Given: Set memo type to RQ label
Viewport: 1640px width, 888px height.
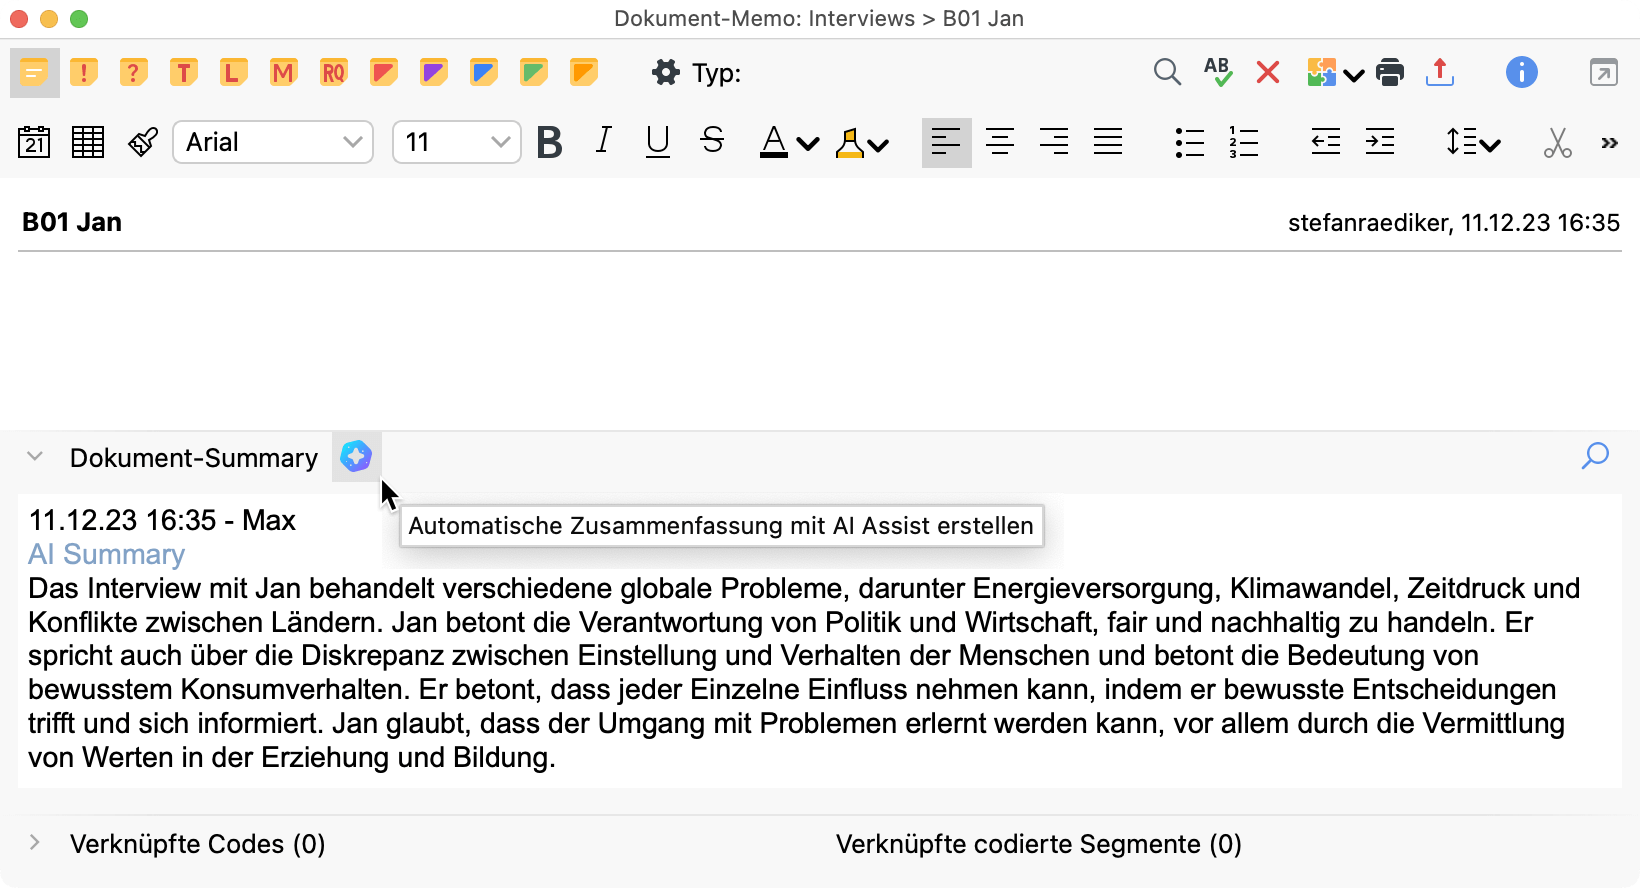Looking at the screenshot, I should point(333,73).
